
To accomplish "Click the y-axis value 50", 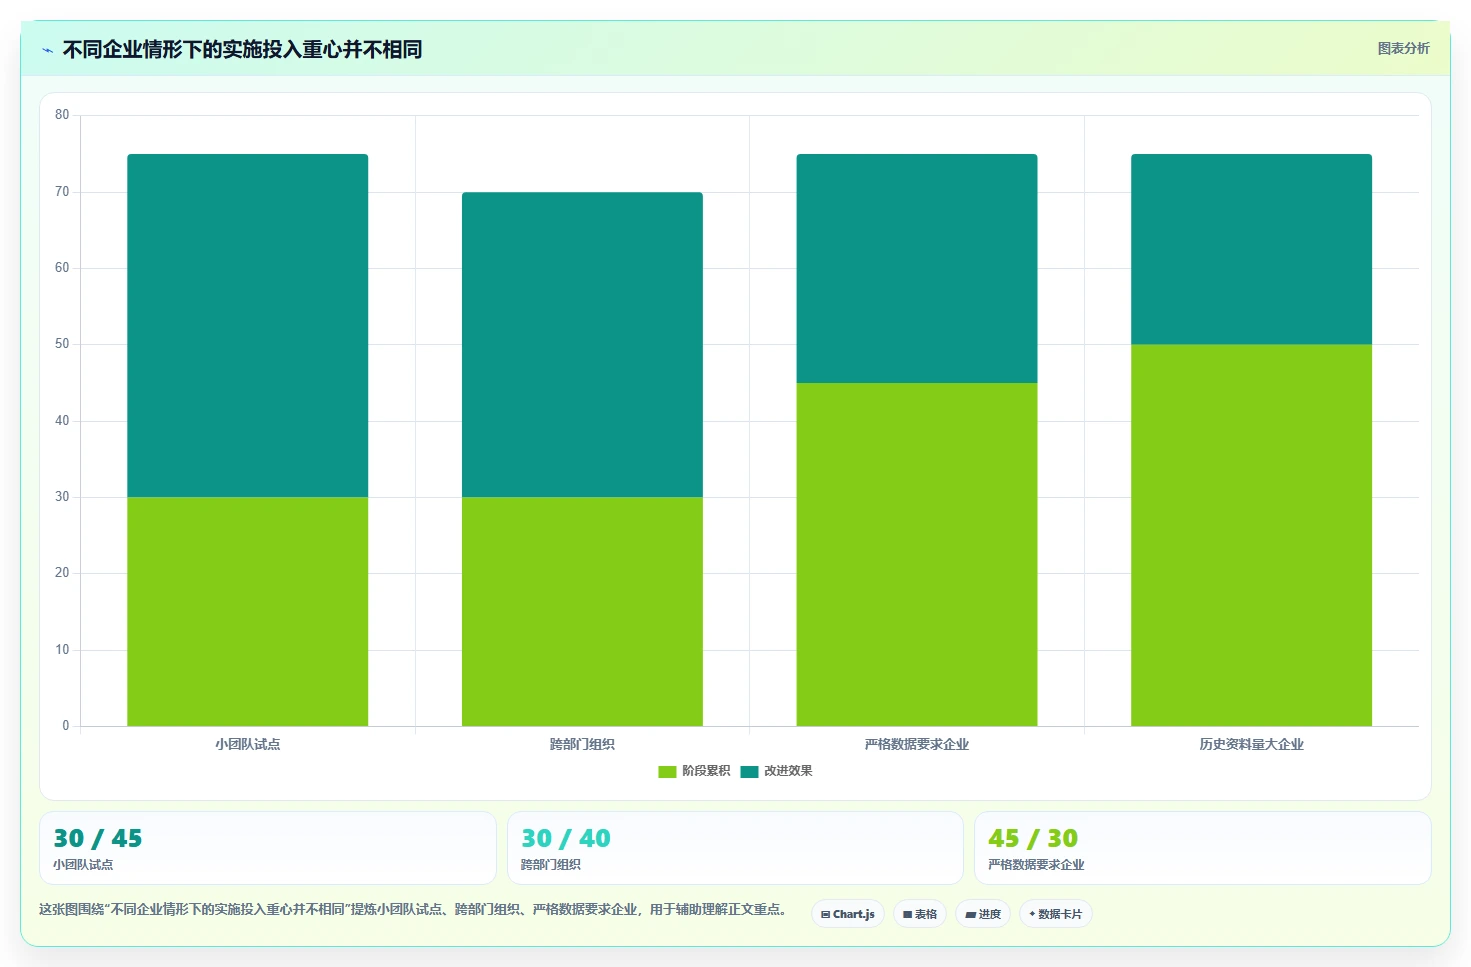I will pos(62,344).
